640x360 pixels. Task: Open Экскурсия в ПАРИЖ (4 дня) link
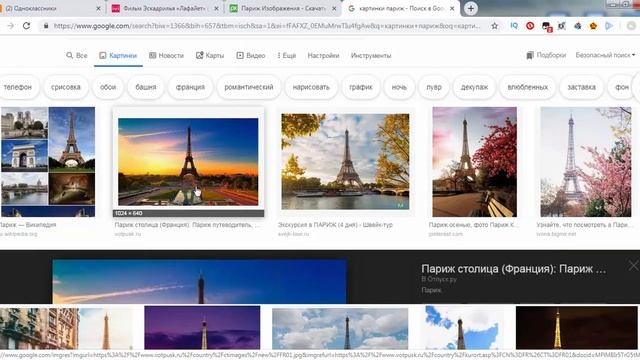[x=335, y=224]
